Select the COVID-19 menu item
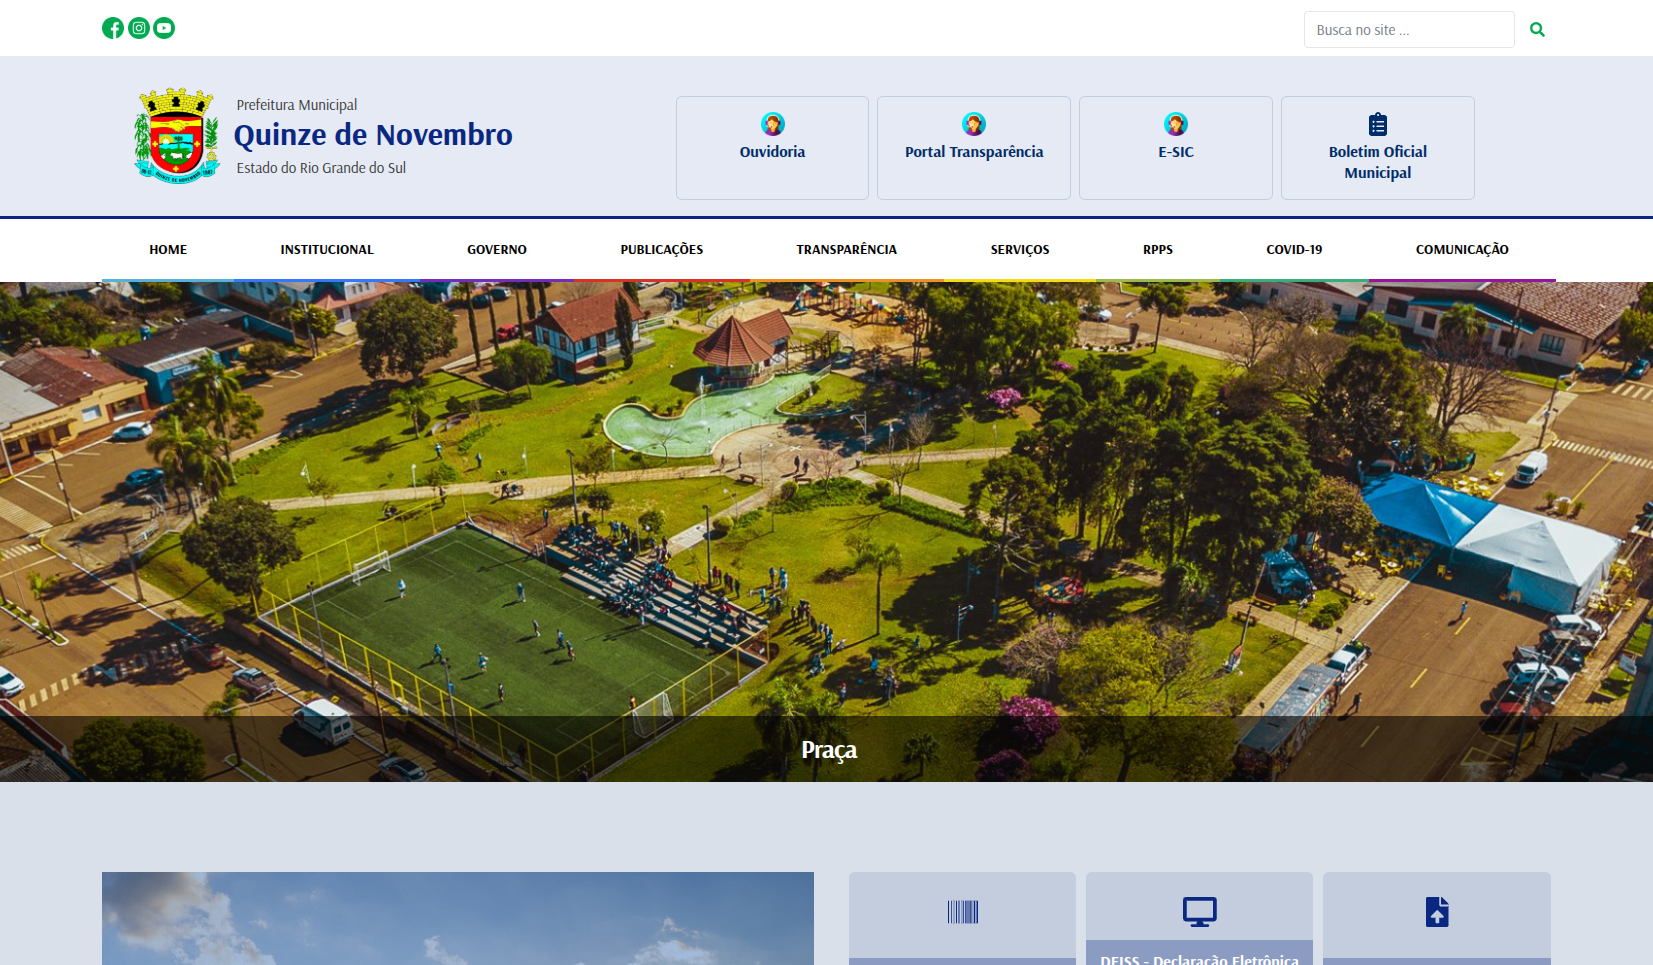1653x965 pixels. tap(1294, 250)
